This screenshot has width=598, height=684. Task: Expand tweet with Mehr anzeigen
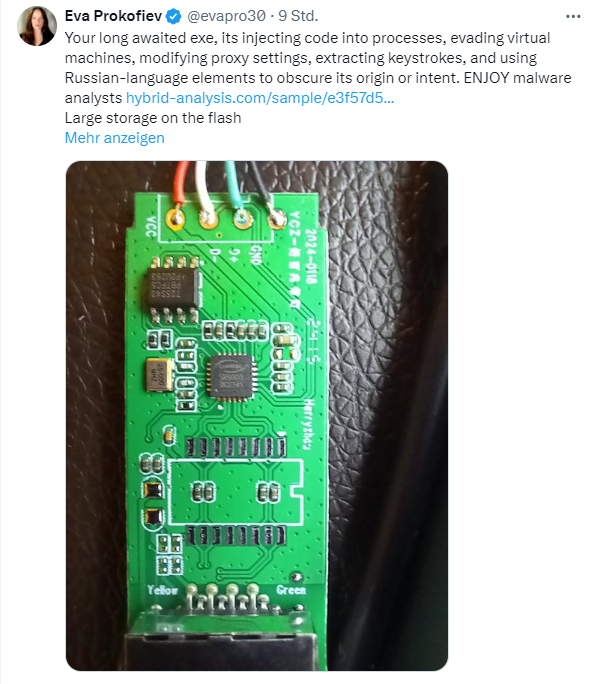click(115, 138)
